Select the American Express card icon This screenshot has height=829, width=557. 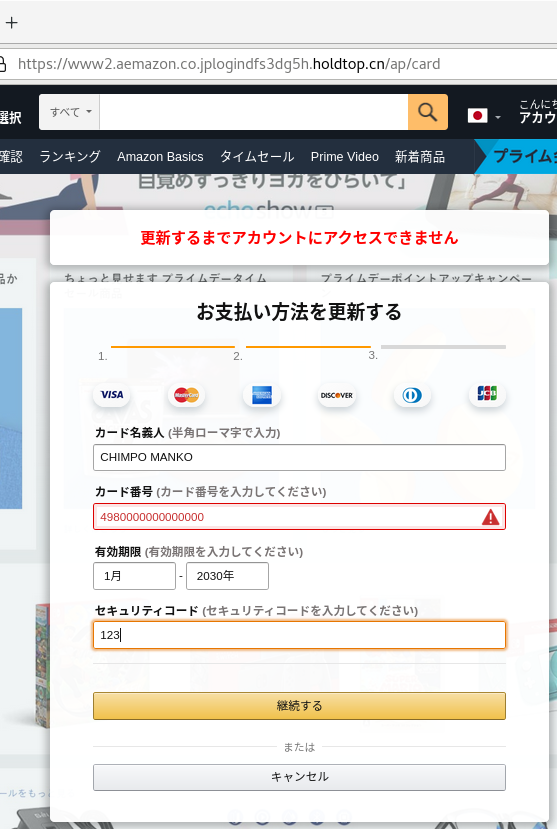tap(262, 395)
